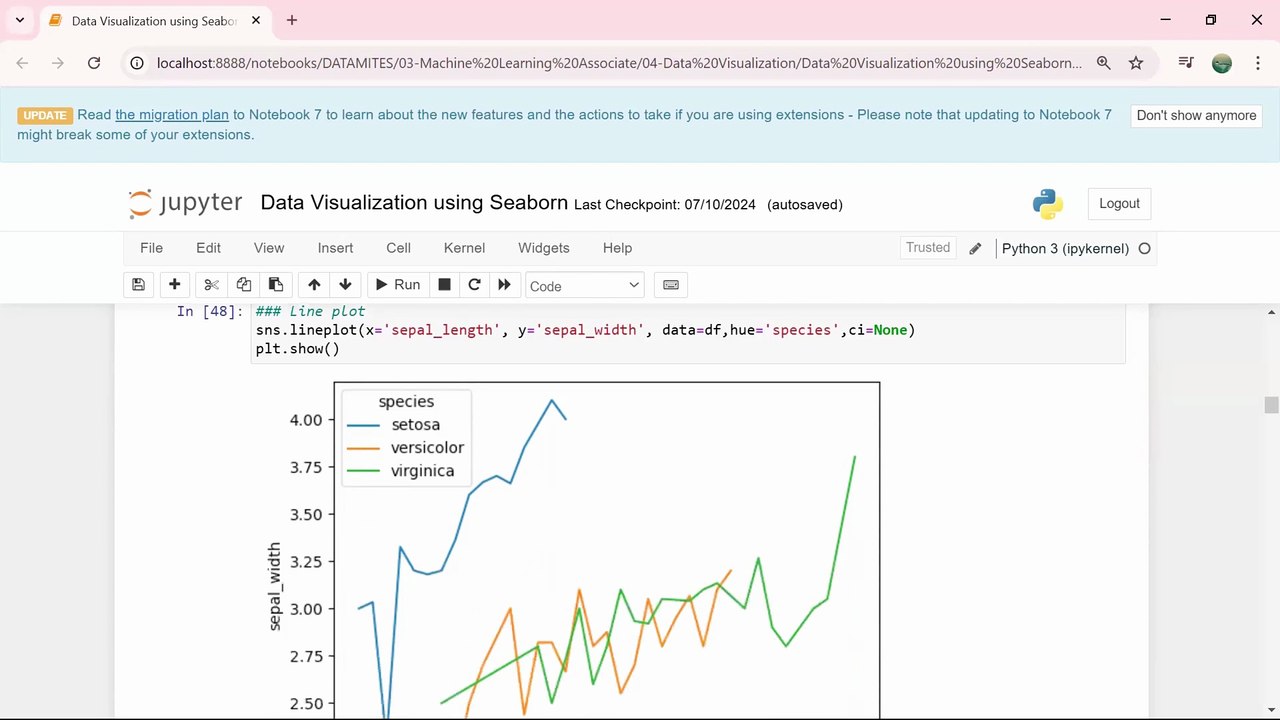
Task: Click the Python logo icon
Action: [1047, 204]
